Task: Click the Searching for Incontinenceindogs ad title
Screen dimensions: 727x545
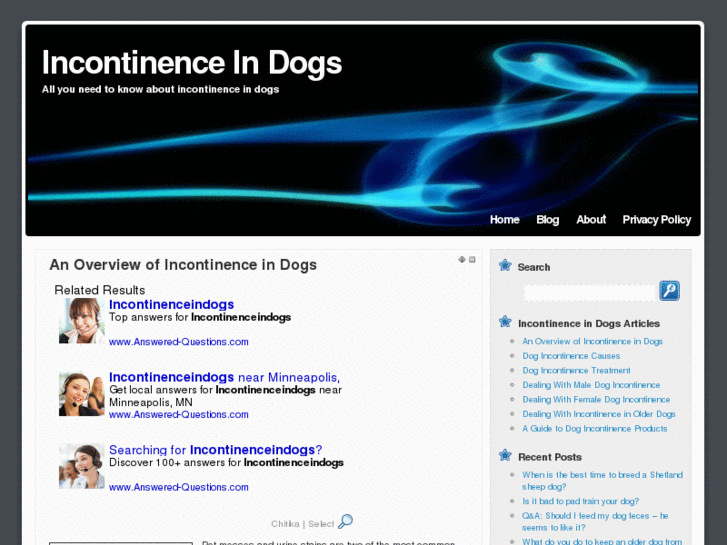Action: click(215, 450)
